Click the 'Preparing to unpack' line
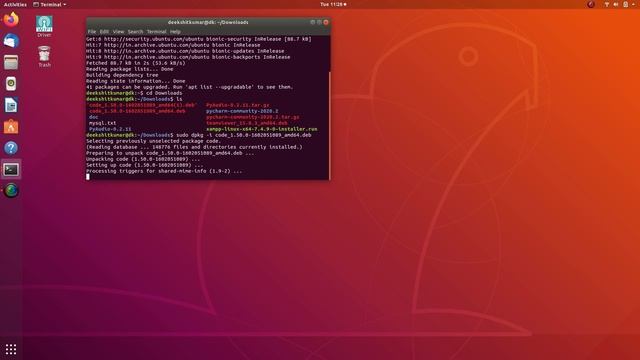This screenshot has width=640, height=360. point(170,153)
